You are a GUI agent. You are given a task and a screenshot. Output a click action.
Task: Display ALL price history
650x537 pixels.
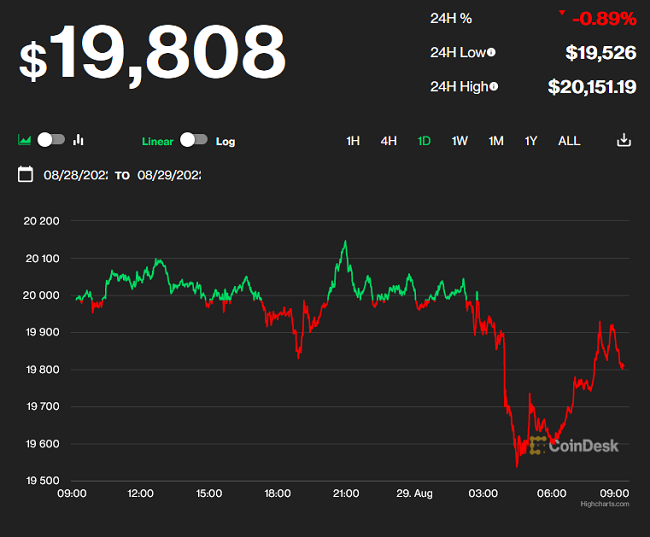(569, 141)
